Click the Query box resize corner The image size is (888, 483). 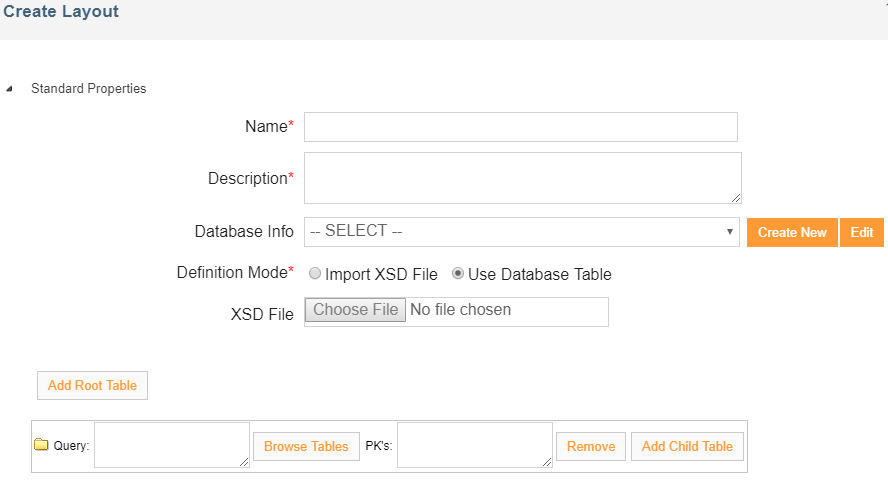coord(244,462)
